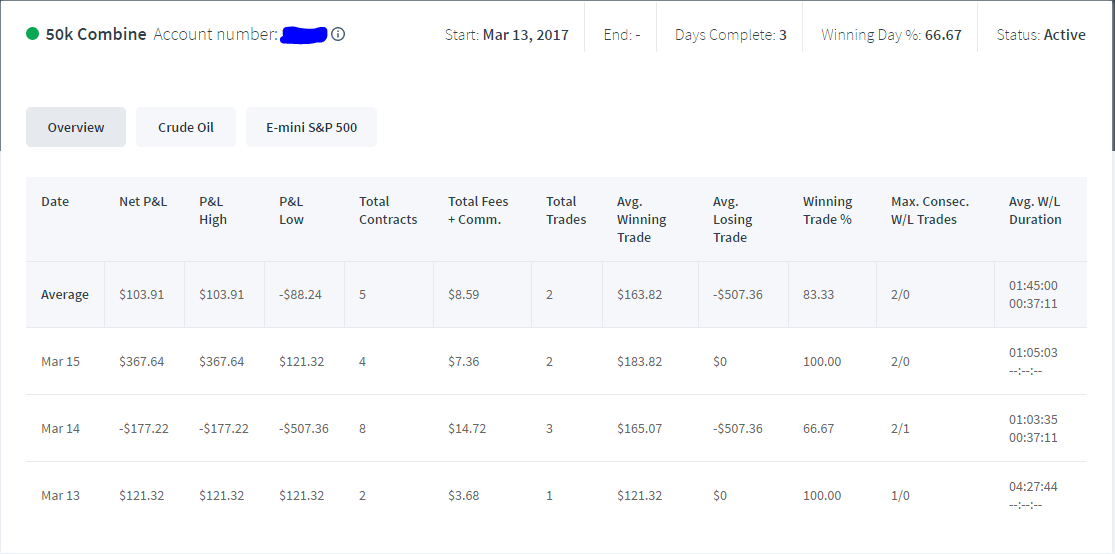Screen dimensions: 1115x554
Task: Click the Winning Day % statistic
Action: (891, 34)
